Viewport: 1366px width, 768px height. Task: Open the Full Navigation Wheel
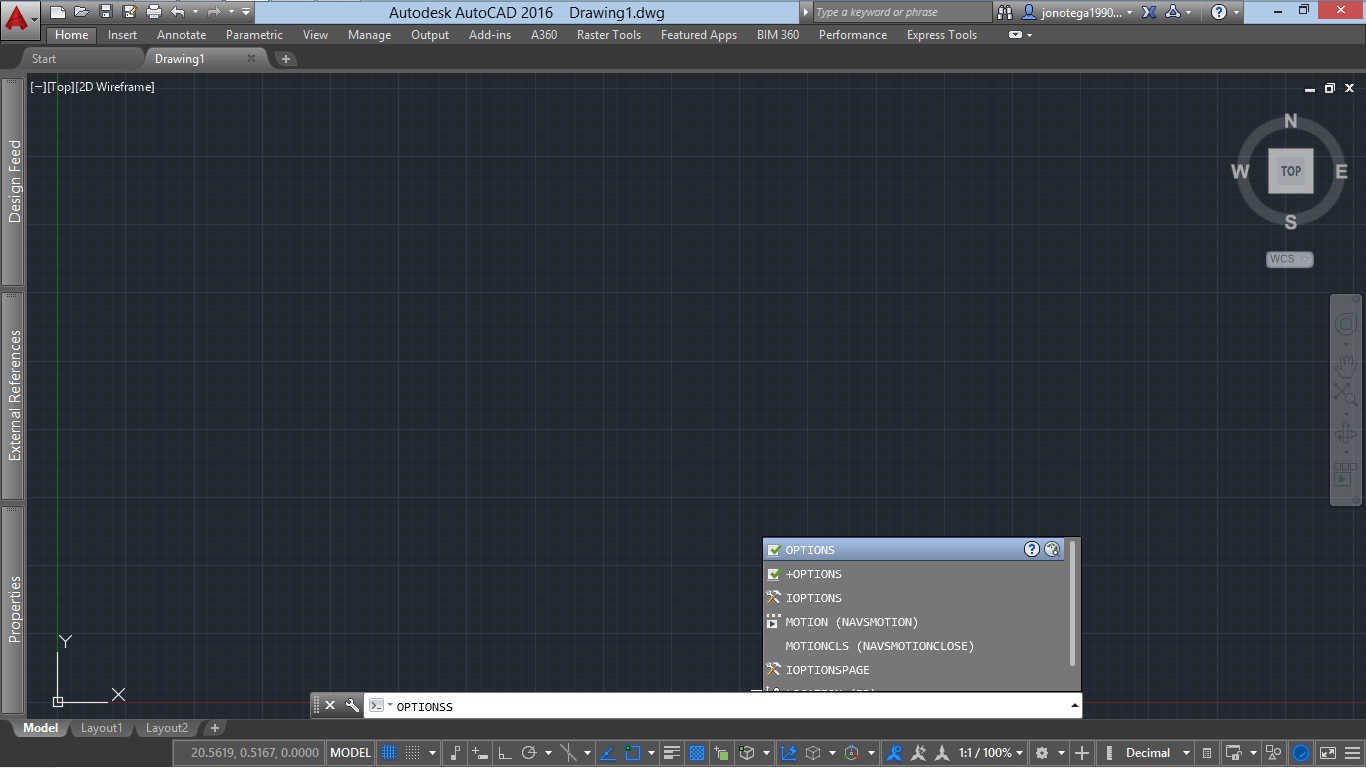[1345, 324]
